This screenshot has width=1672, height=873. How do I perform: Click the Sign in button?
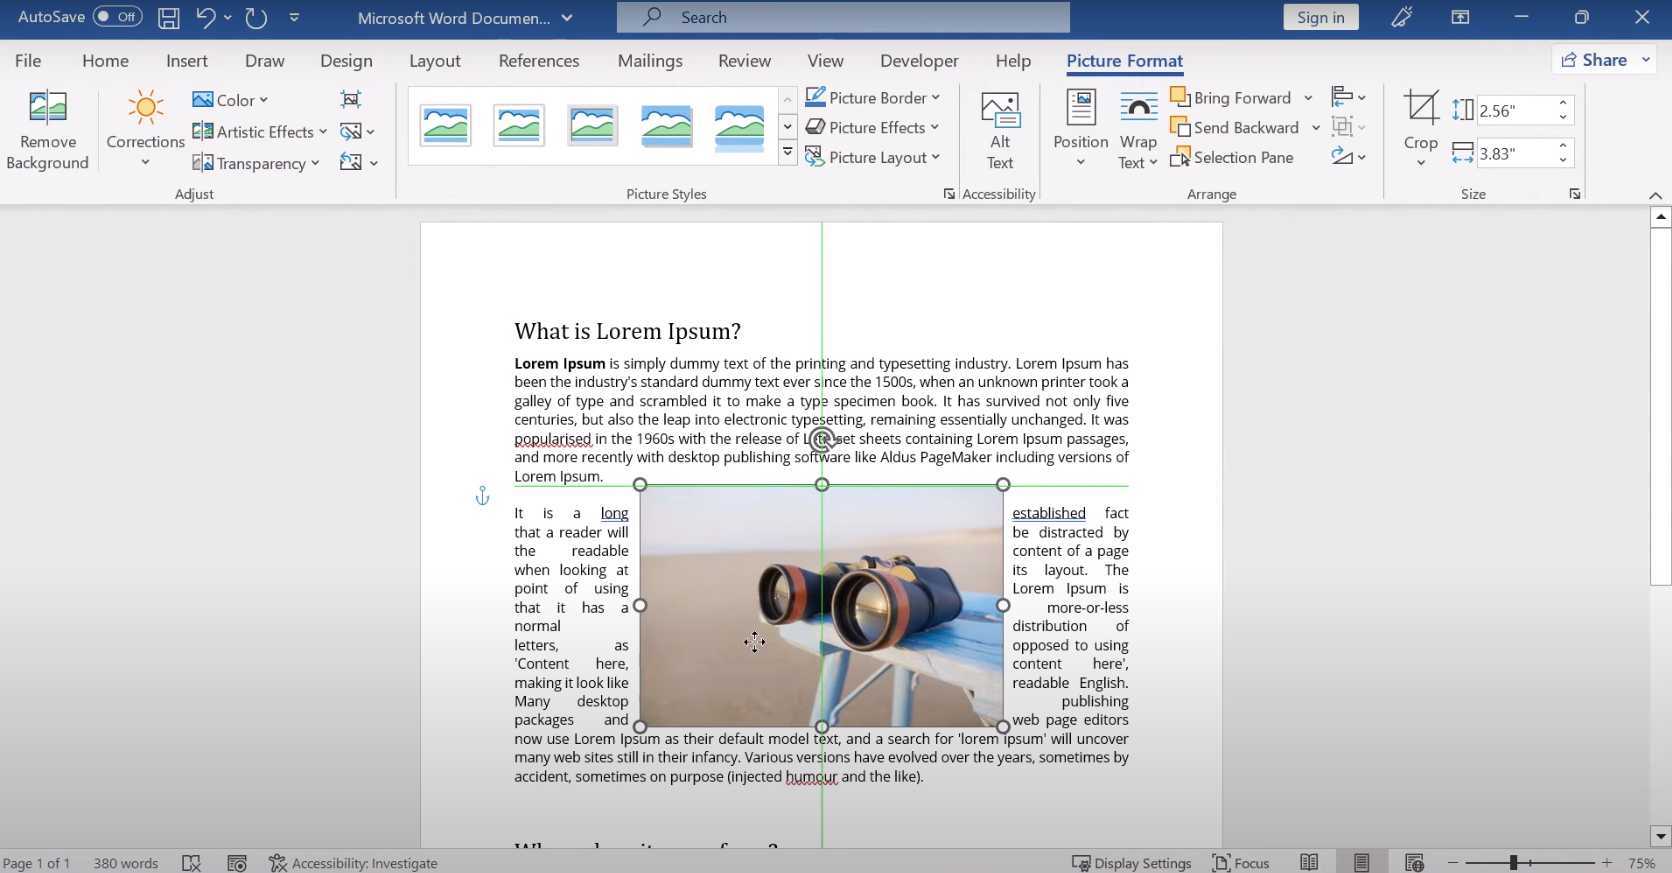pyautogui.click(x=1320, y=18)
